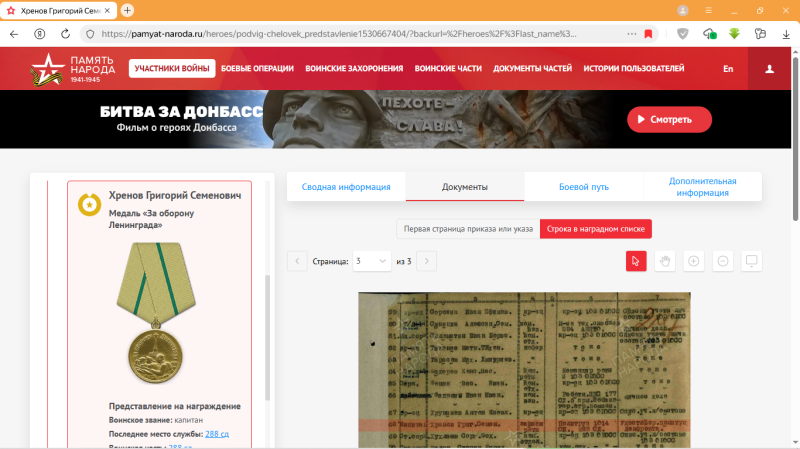Click the Представление на награждение label
Image resolution: width=800 pixels, height=449 pixels.
[174, 406]
